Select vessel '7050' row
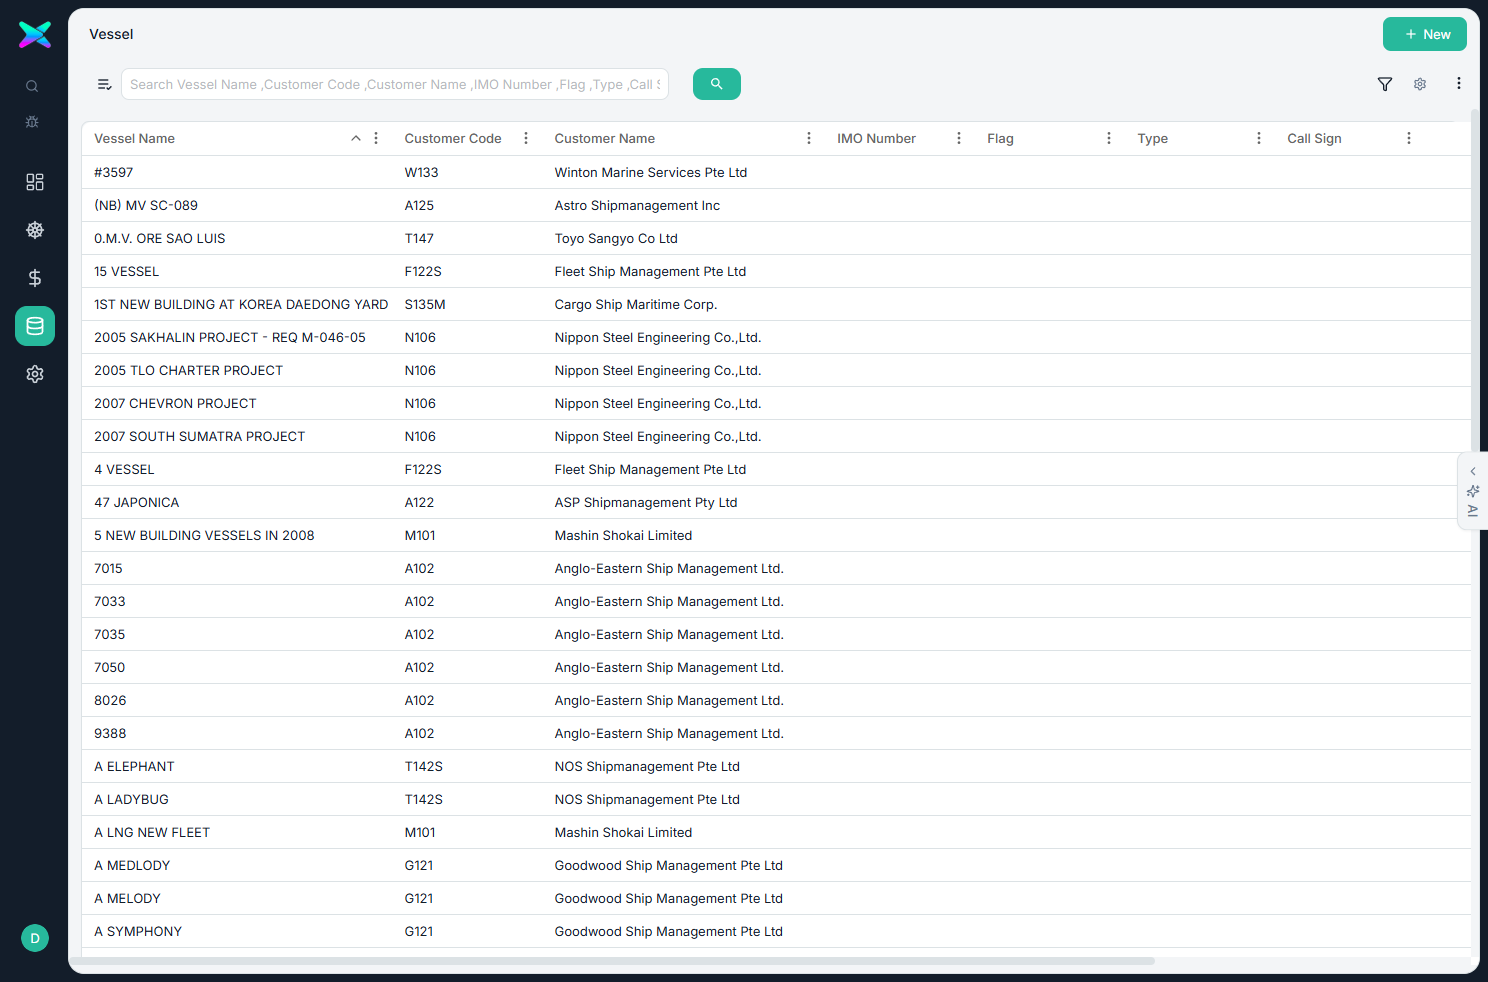The image size is (1488, 982). [776, 667]
